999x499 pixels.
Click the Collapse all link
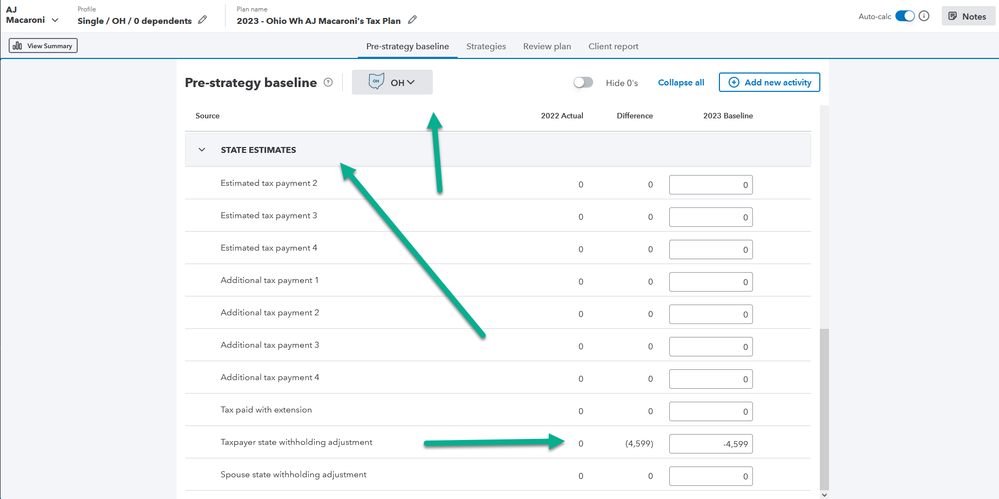pos(681,83)
